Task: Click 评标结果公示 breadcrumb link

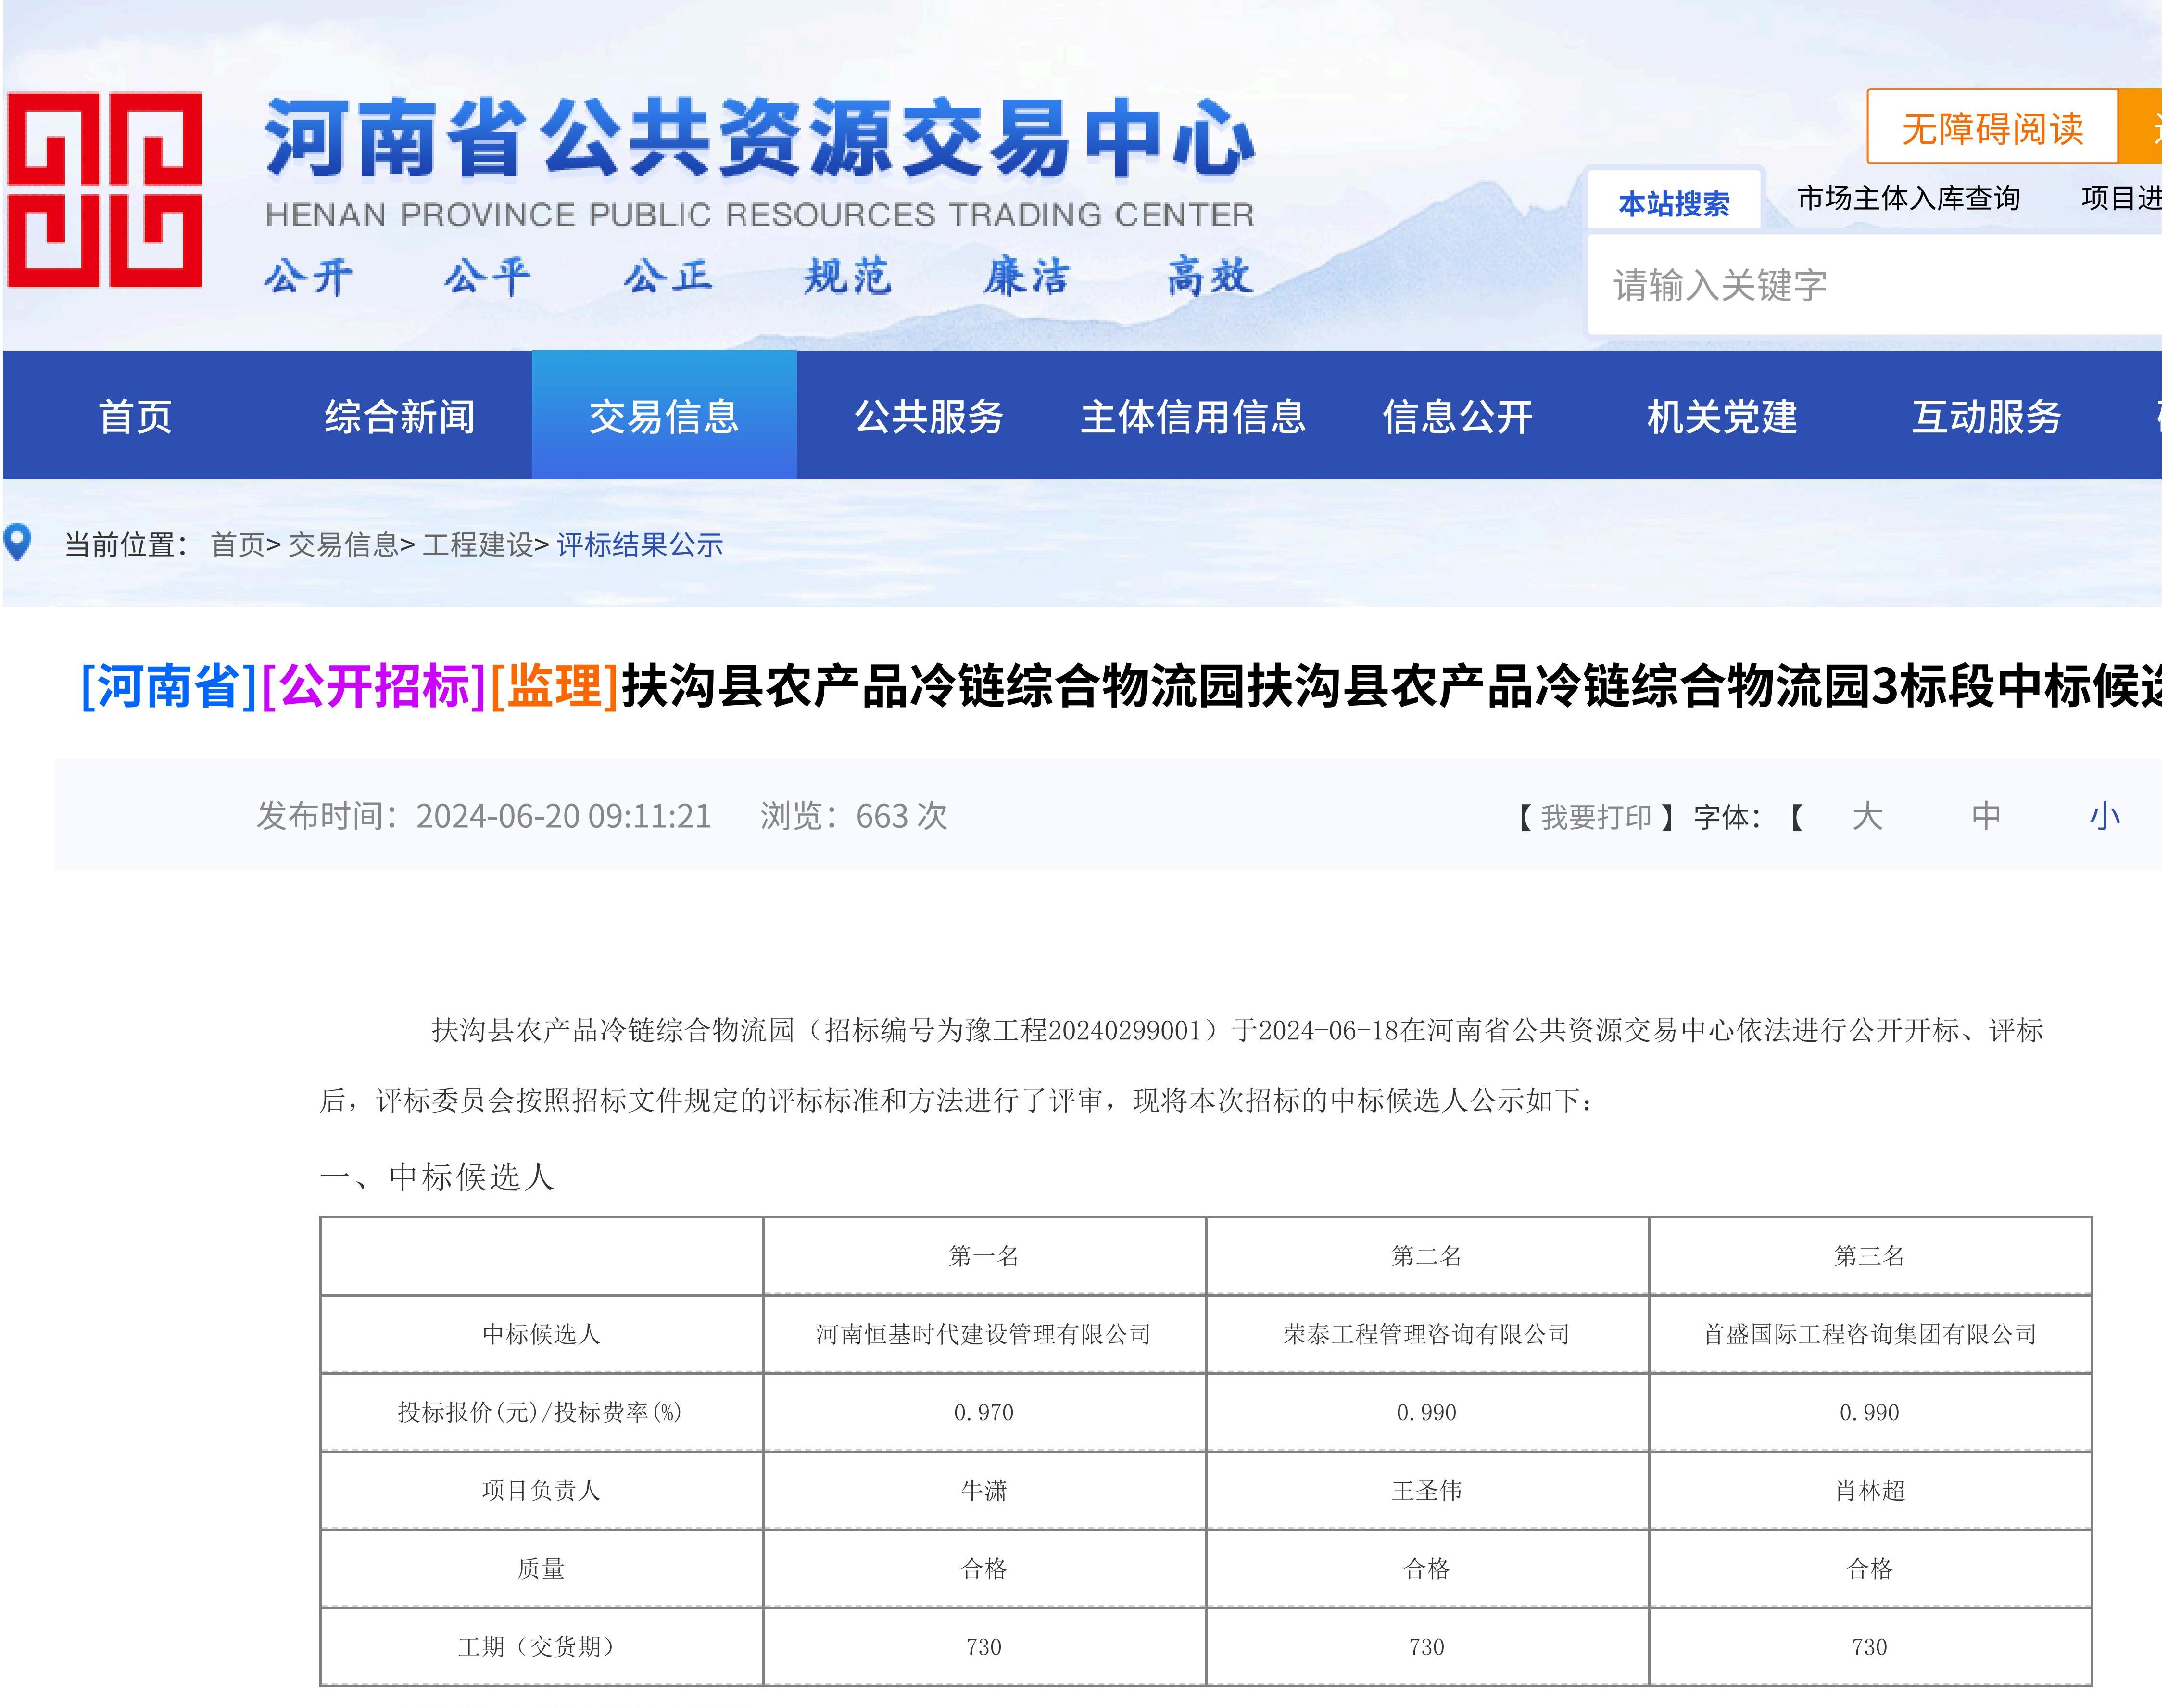Action: point(640,545)
